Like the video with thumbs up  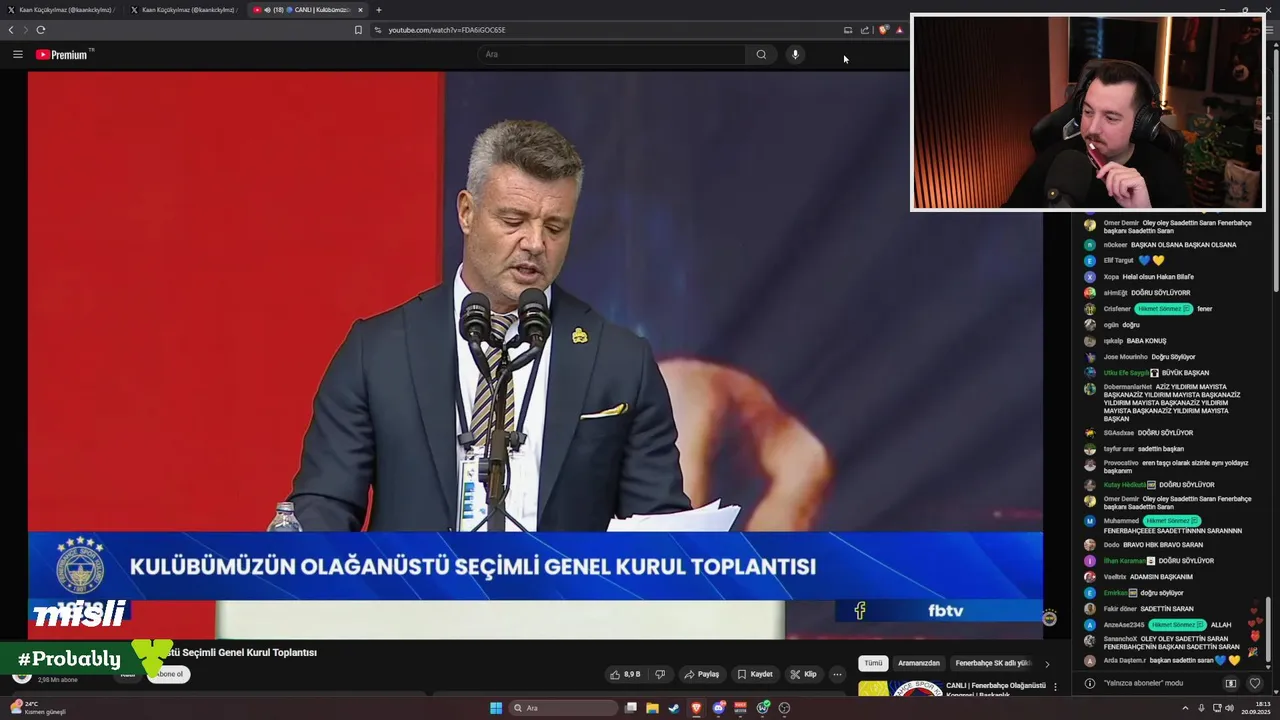[625, 674]
